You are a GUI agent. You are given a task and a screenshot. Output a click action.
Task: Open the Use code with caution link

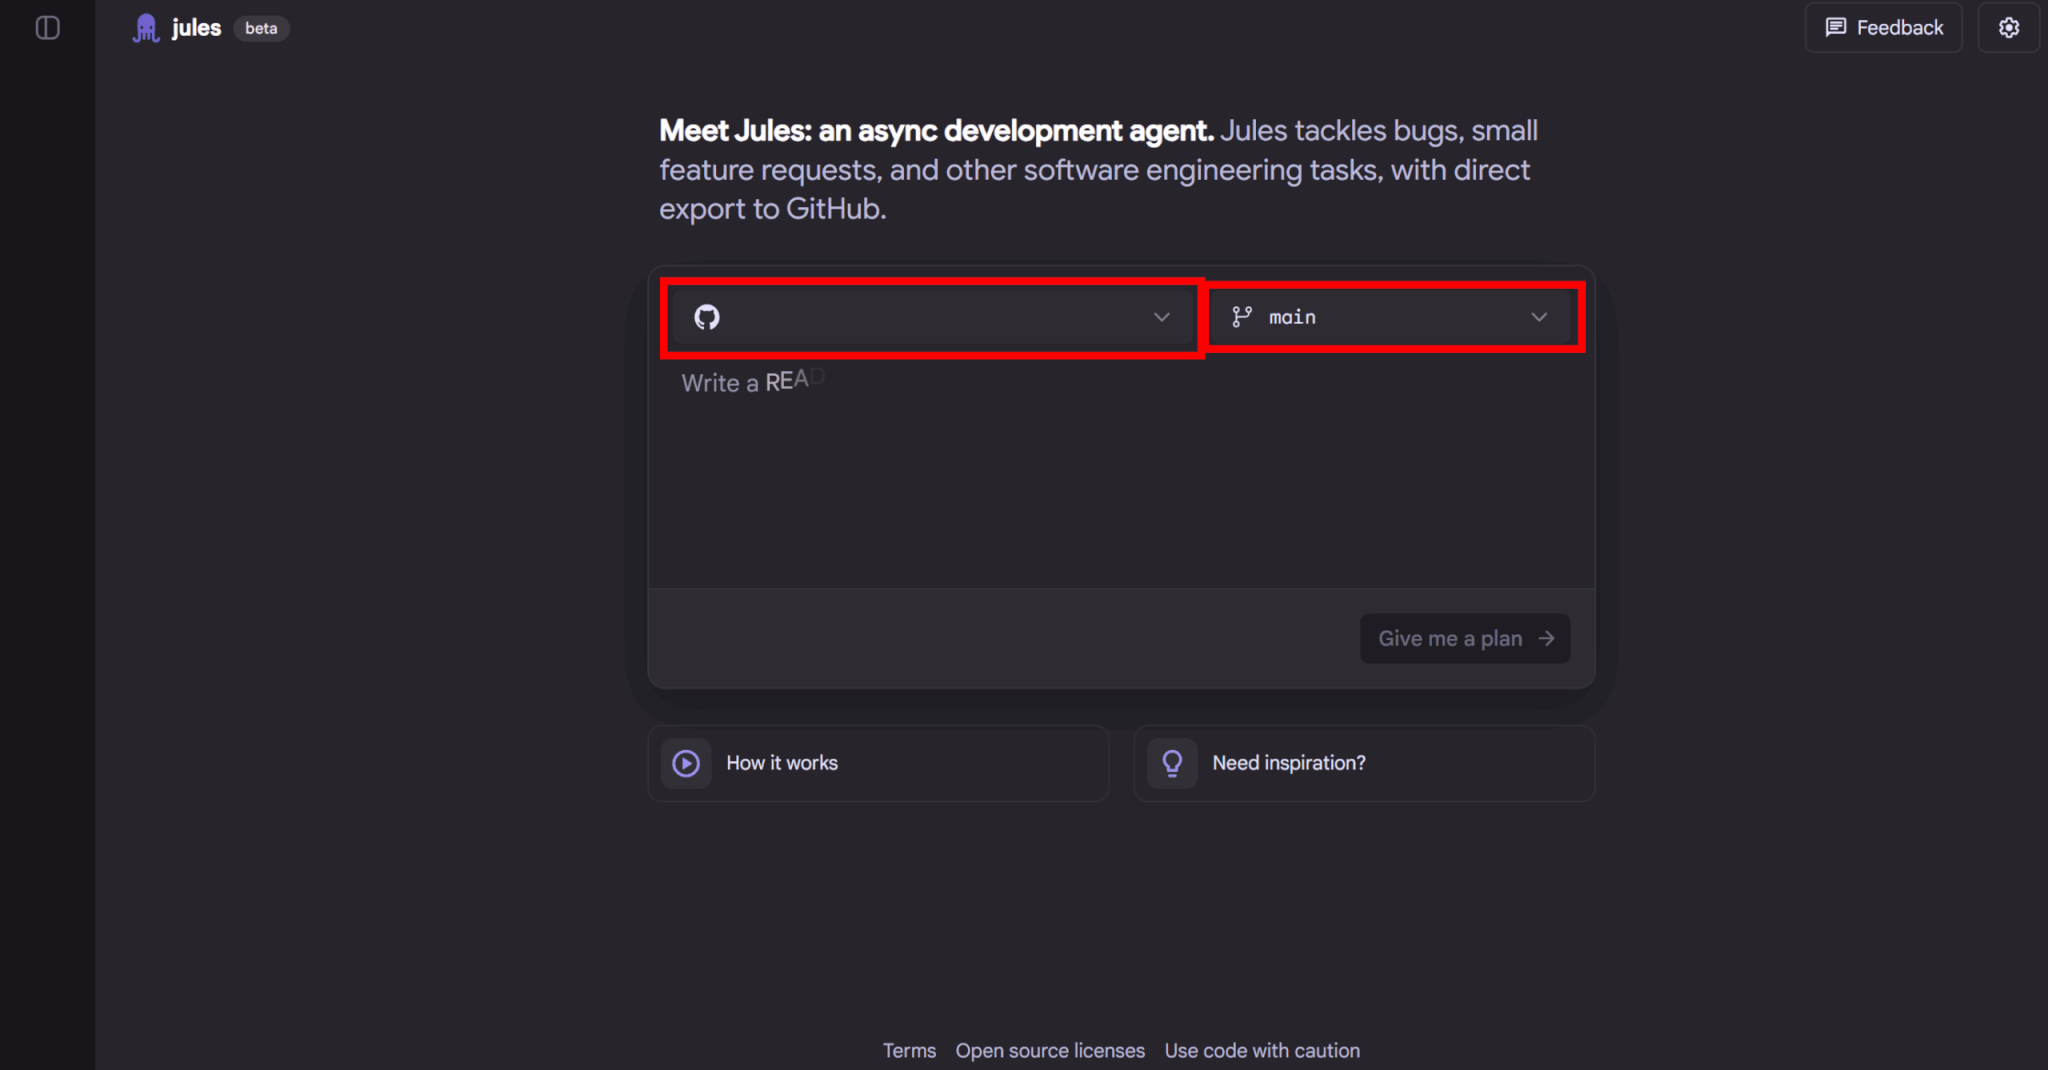coord(1262,1050)
